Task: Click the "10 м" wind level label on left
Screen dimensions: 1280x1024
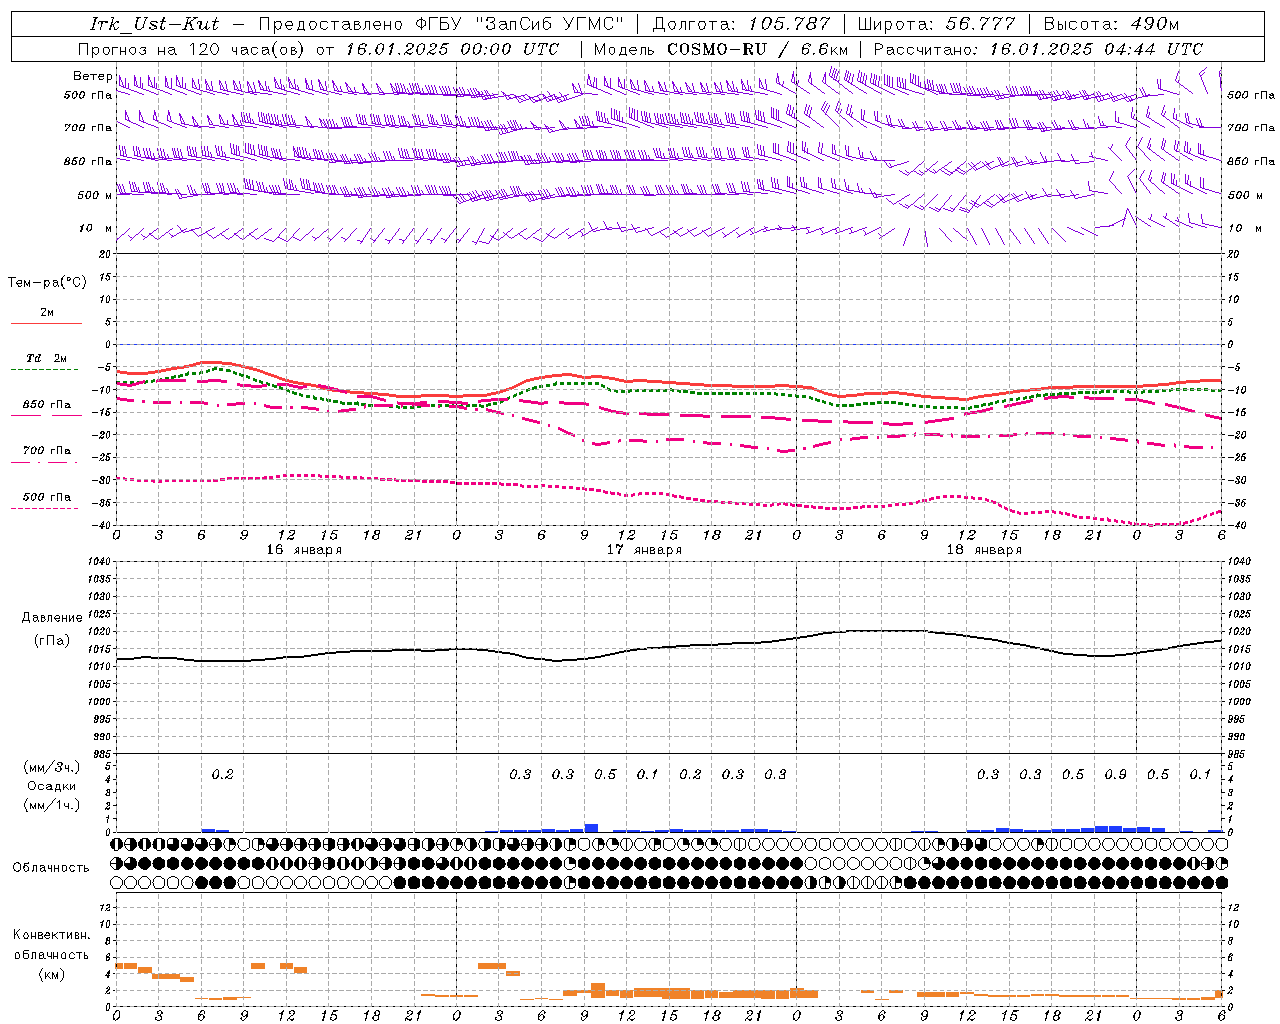Action: [96, 229]
